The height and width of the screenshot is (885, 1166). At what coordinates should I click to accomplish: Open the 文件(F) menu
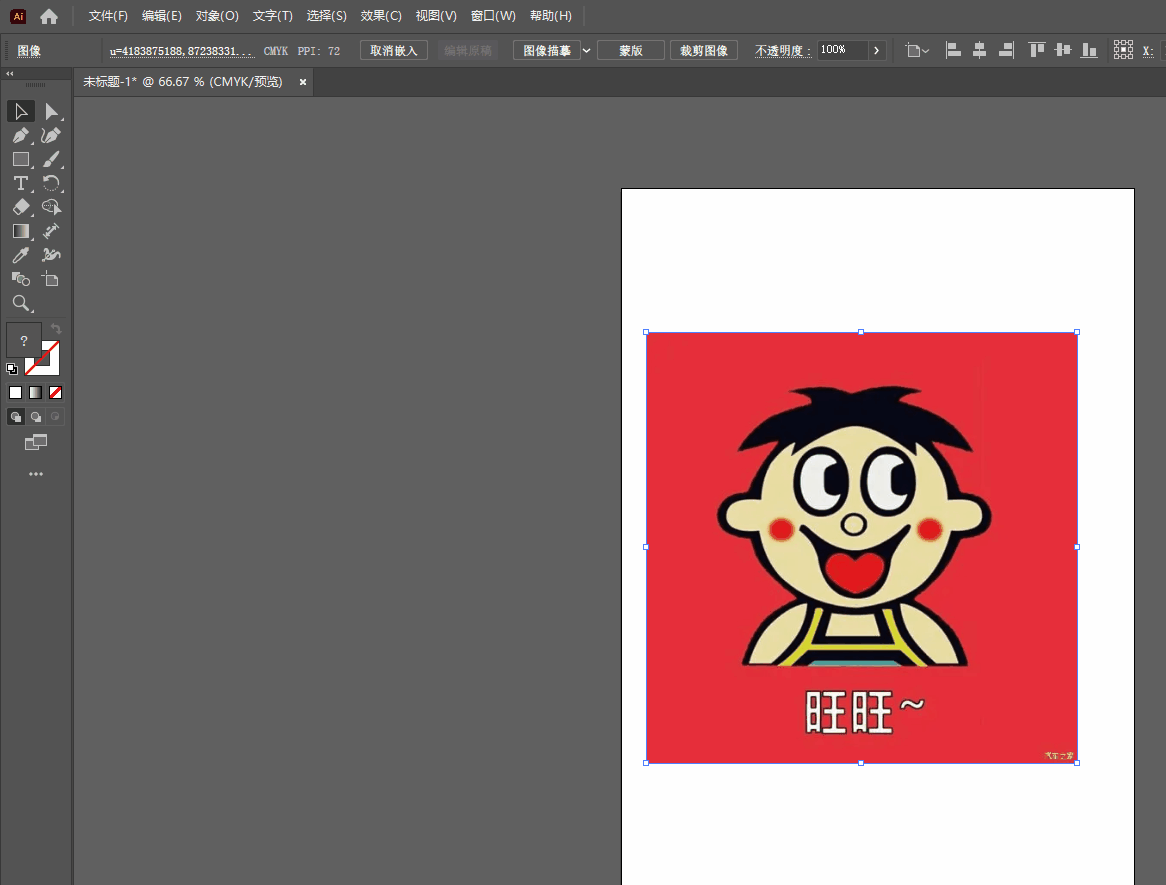(108, 16)
